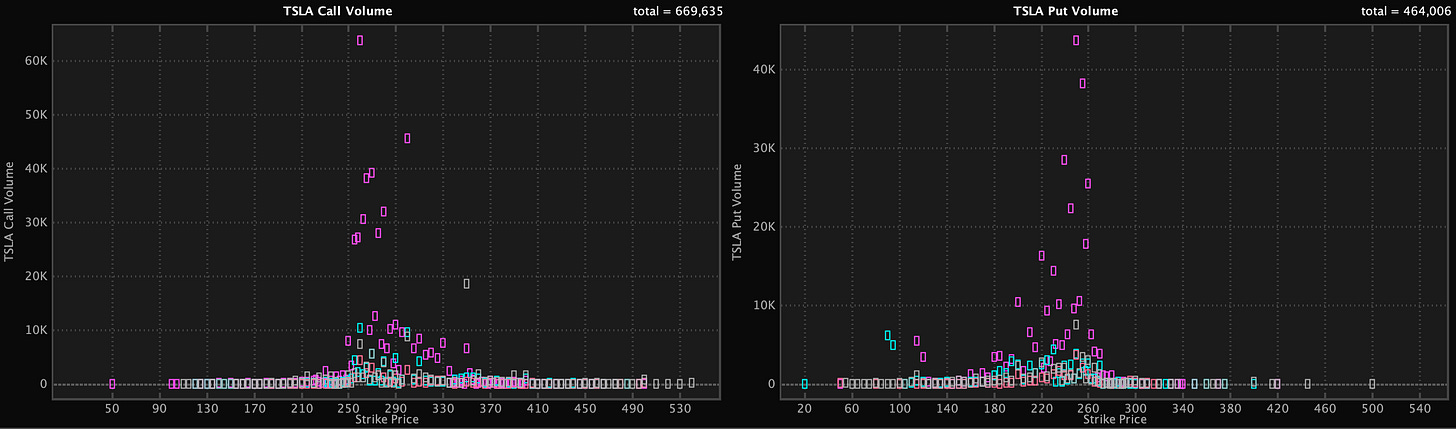This screenshot has height=429, width=1456.
Task: Select the magenta call point near 45K
Action: click(407, 138)
